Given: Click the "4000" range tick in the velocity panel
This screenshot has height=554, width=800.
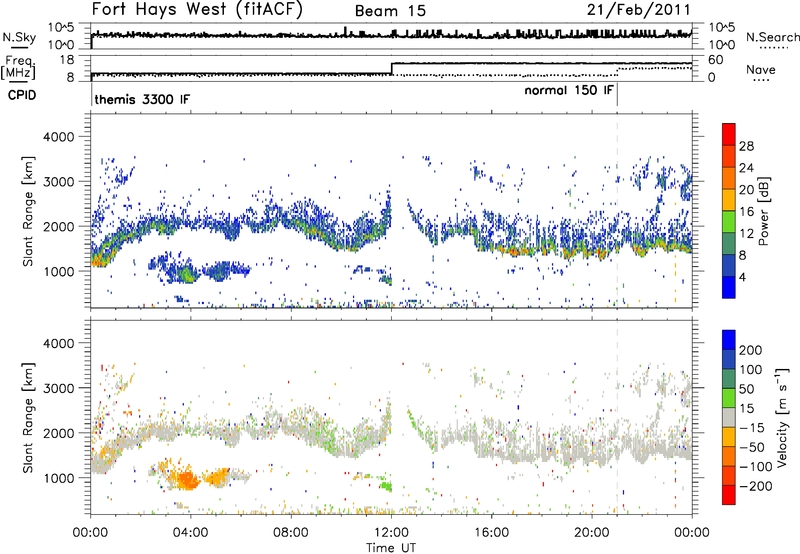Looking at the screenshot, I should [x=58, y=343].
